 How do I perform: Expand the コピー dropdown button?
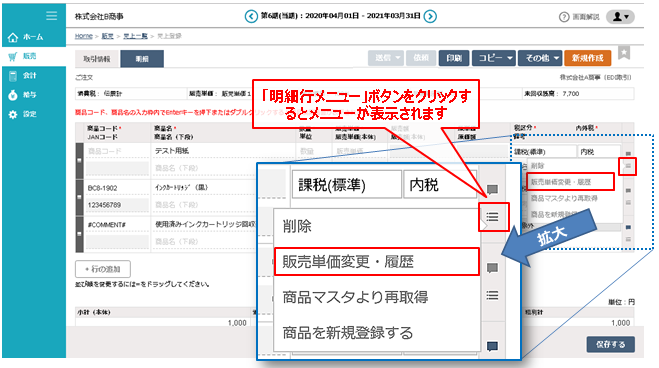click(x=494, y=58)
